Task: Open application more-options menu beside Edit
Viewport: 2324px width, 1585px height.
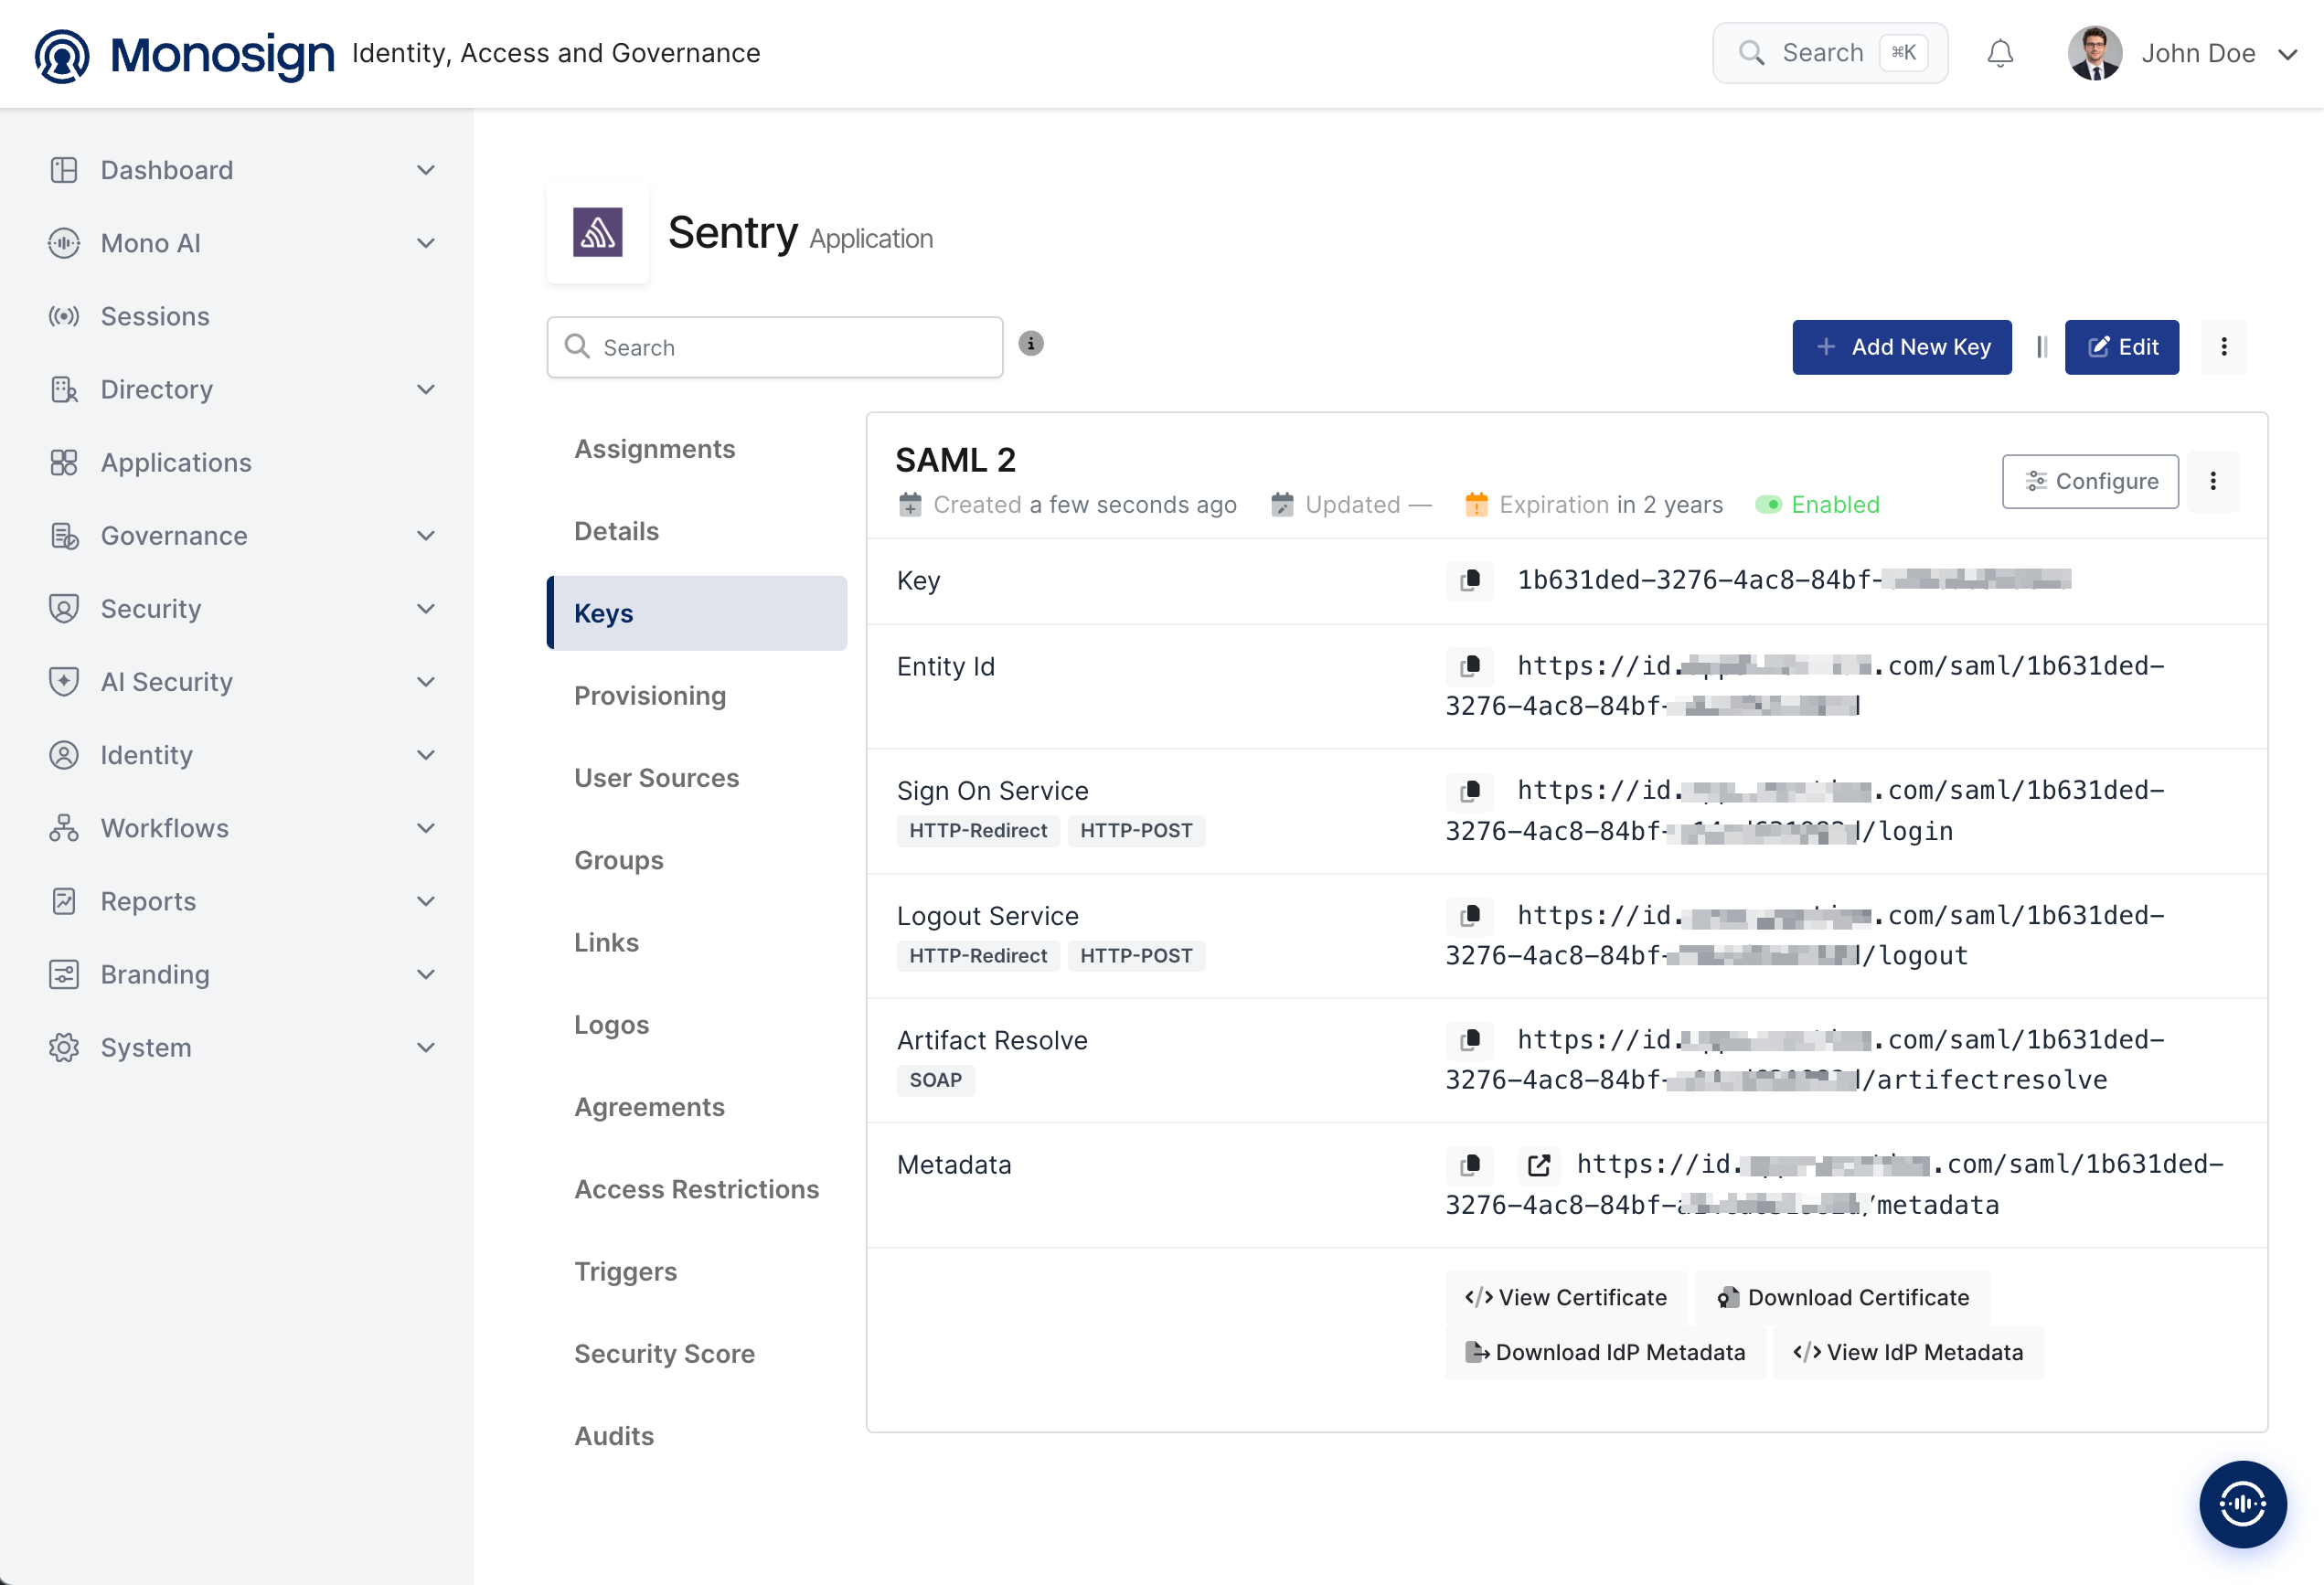Action: [x=2224, y=347]
